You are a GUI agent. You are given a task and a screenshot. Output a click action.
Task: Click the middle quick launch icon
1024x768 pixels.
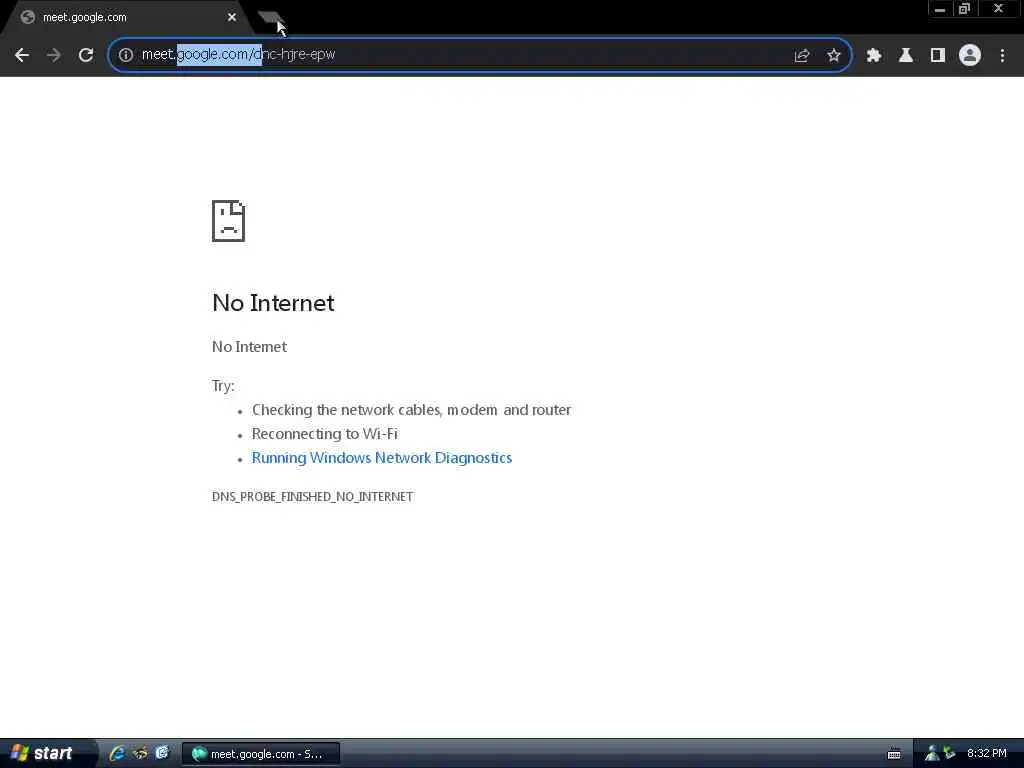click(x=140, y=754)
